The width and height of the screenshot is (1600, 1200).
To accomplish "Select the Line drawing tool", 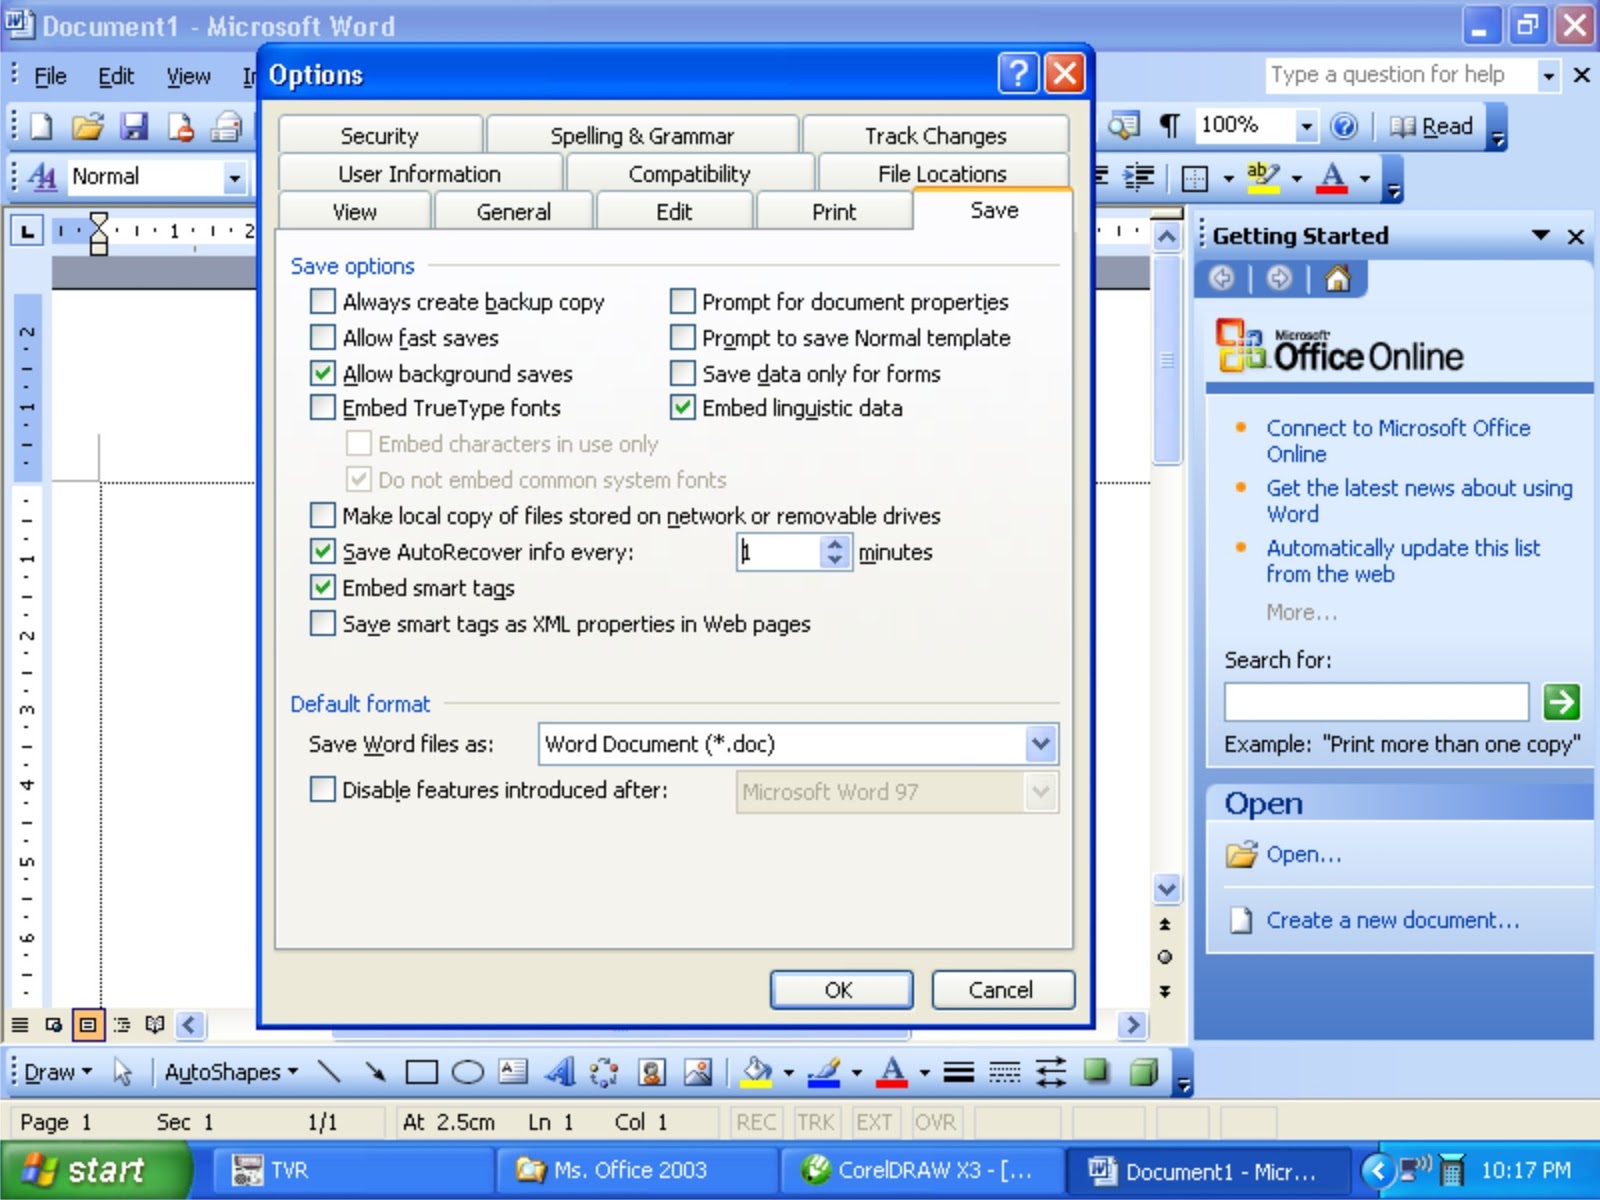I will coord(329,1072).
